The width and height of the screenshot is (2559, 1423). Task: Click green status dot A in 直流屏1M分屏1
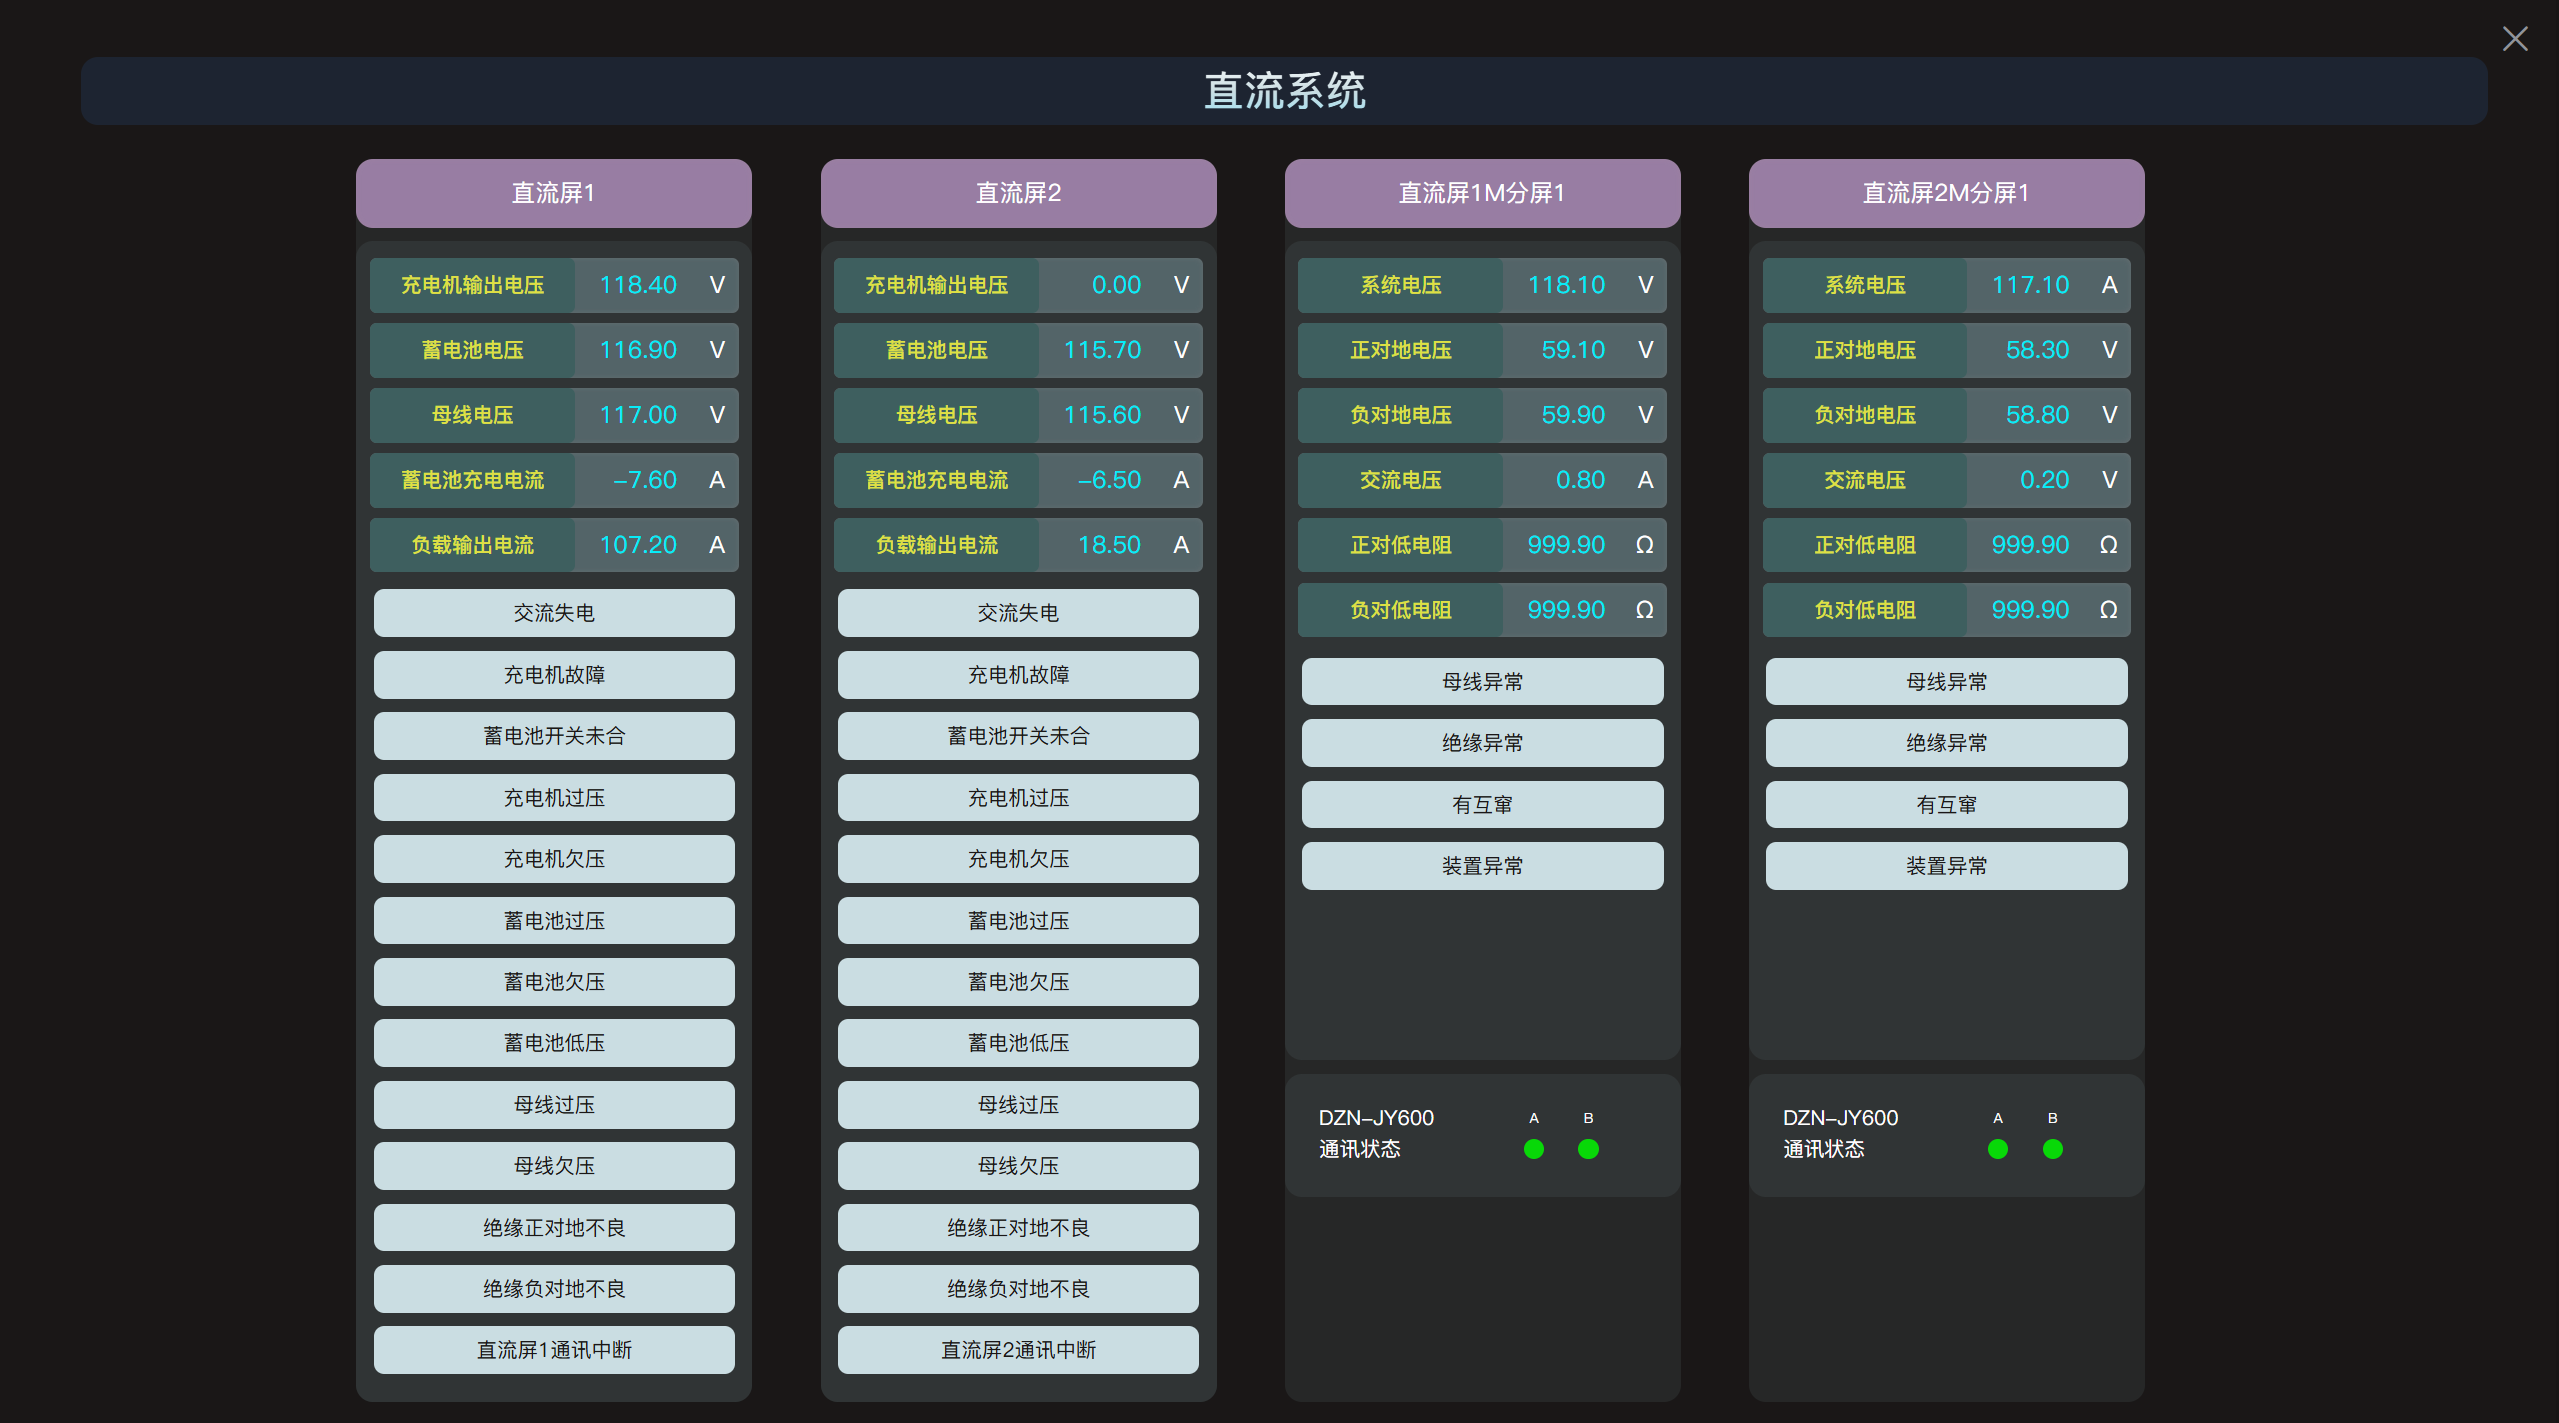[1533, 1149]
